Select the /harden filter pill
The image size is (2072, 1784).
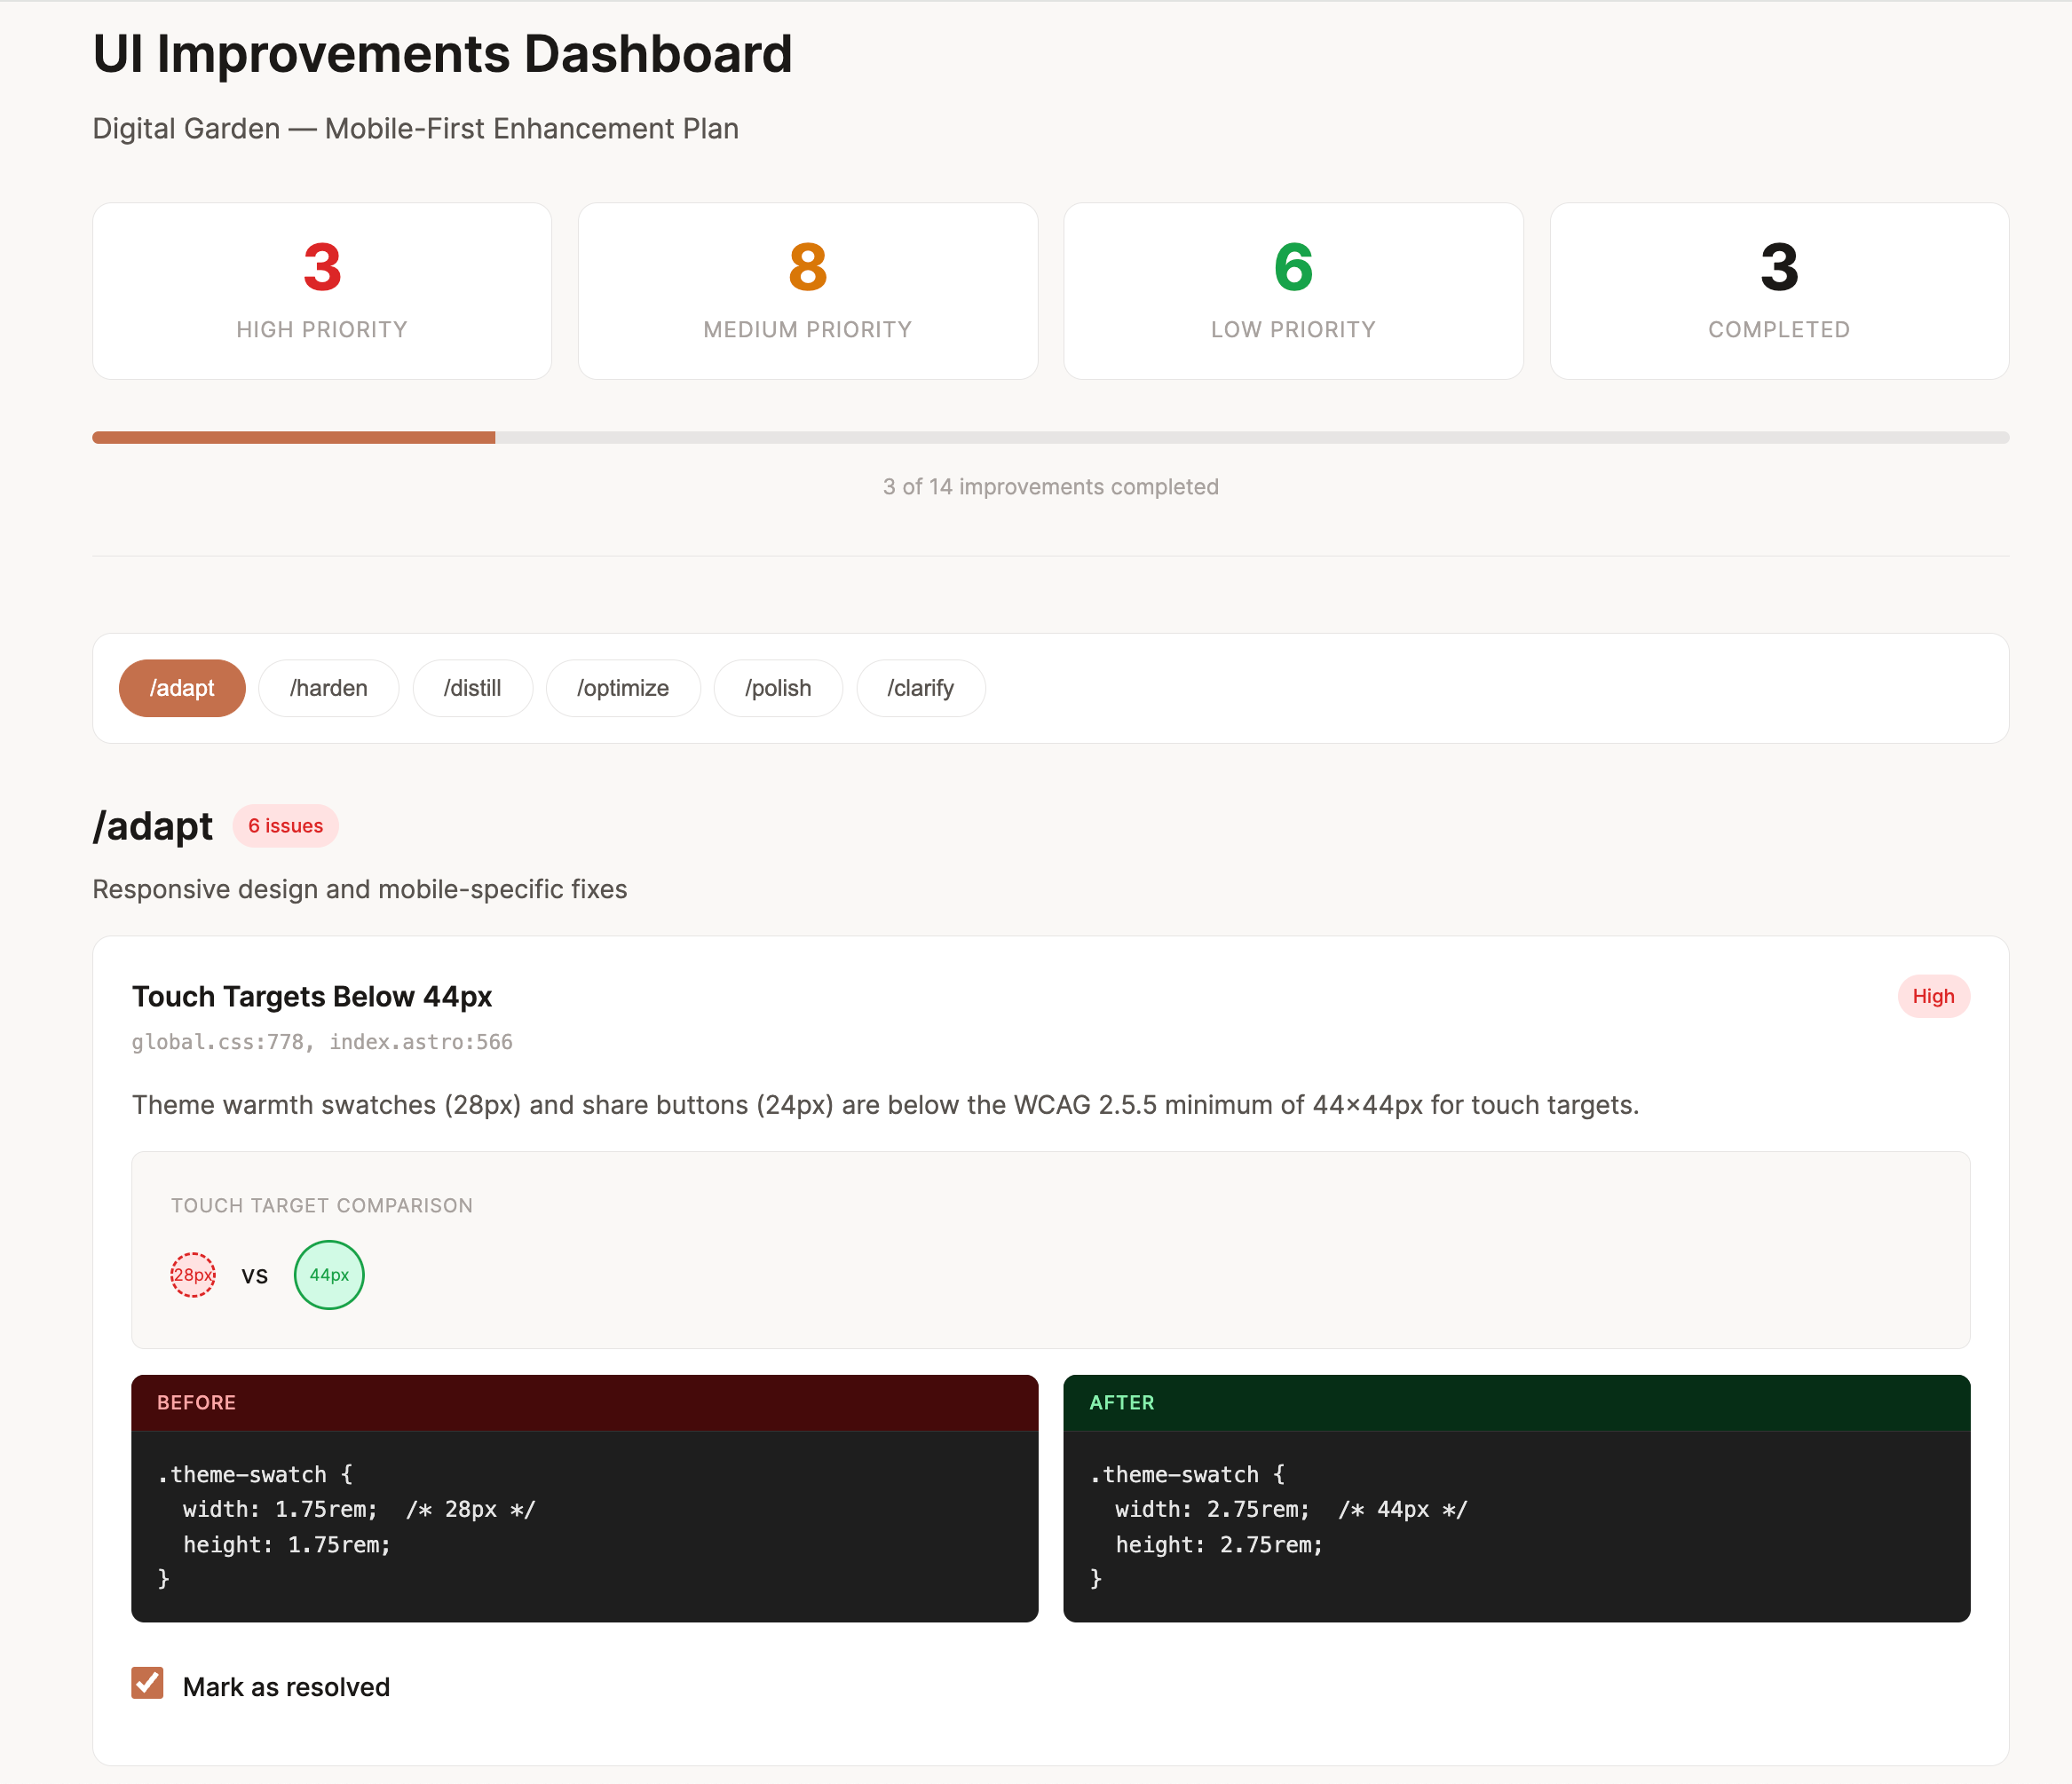[x=328, y=688]
